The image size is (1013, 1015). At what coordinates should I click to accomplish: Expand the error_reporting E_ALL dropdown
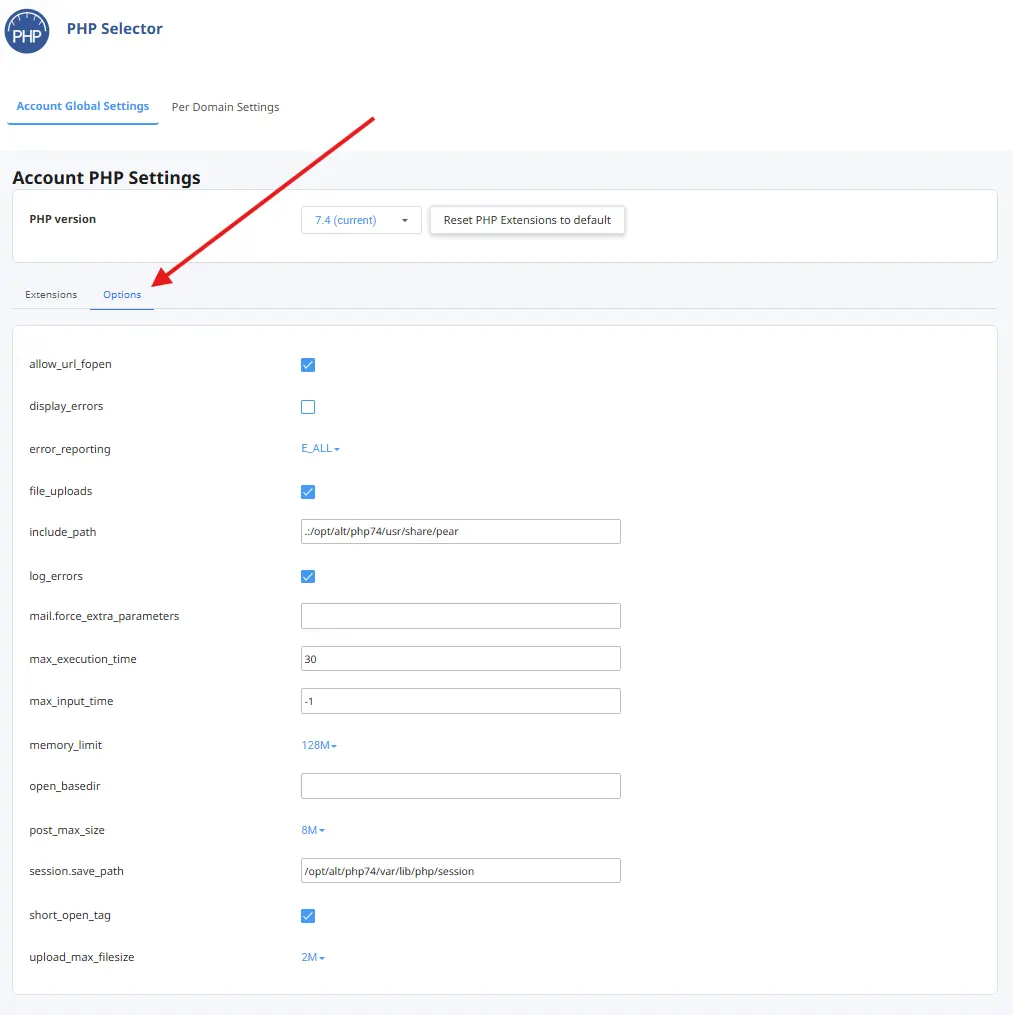click(x=320, y=449)
